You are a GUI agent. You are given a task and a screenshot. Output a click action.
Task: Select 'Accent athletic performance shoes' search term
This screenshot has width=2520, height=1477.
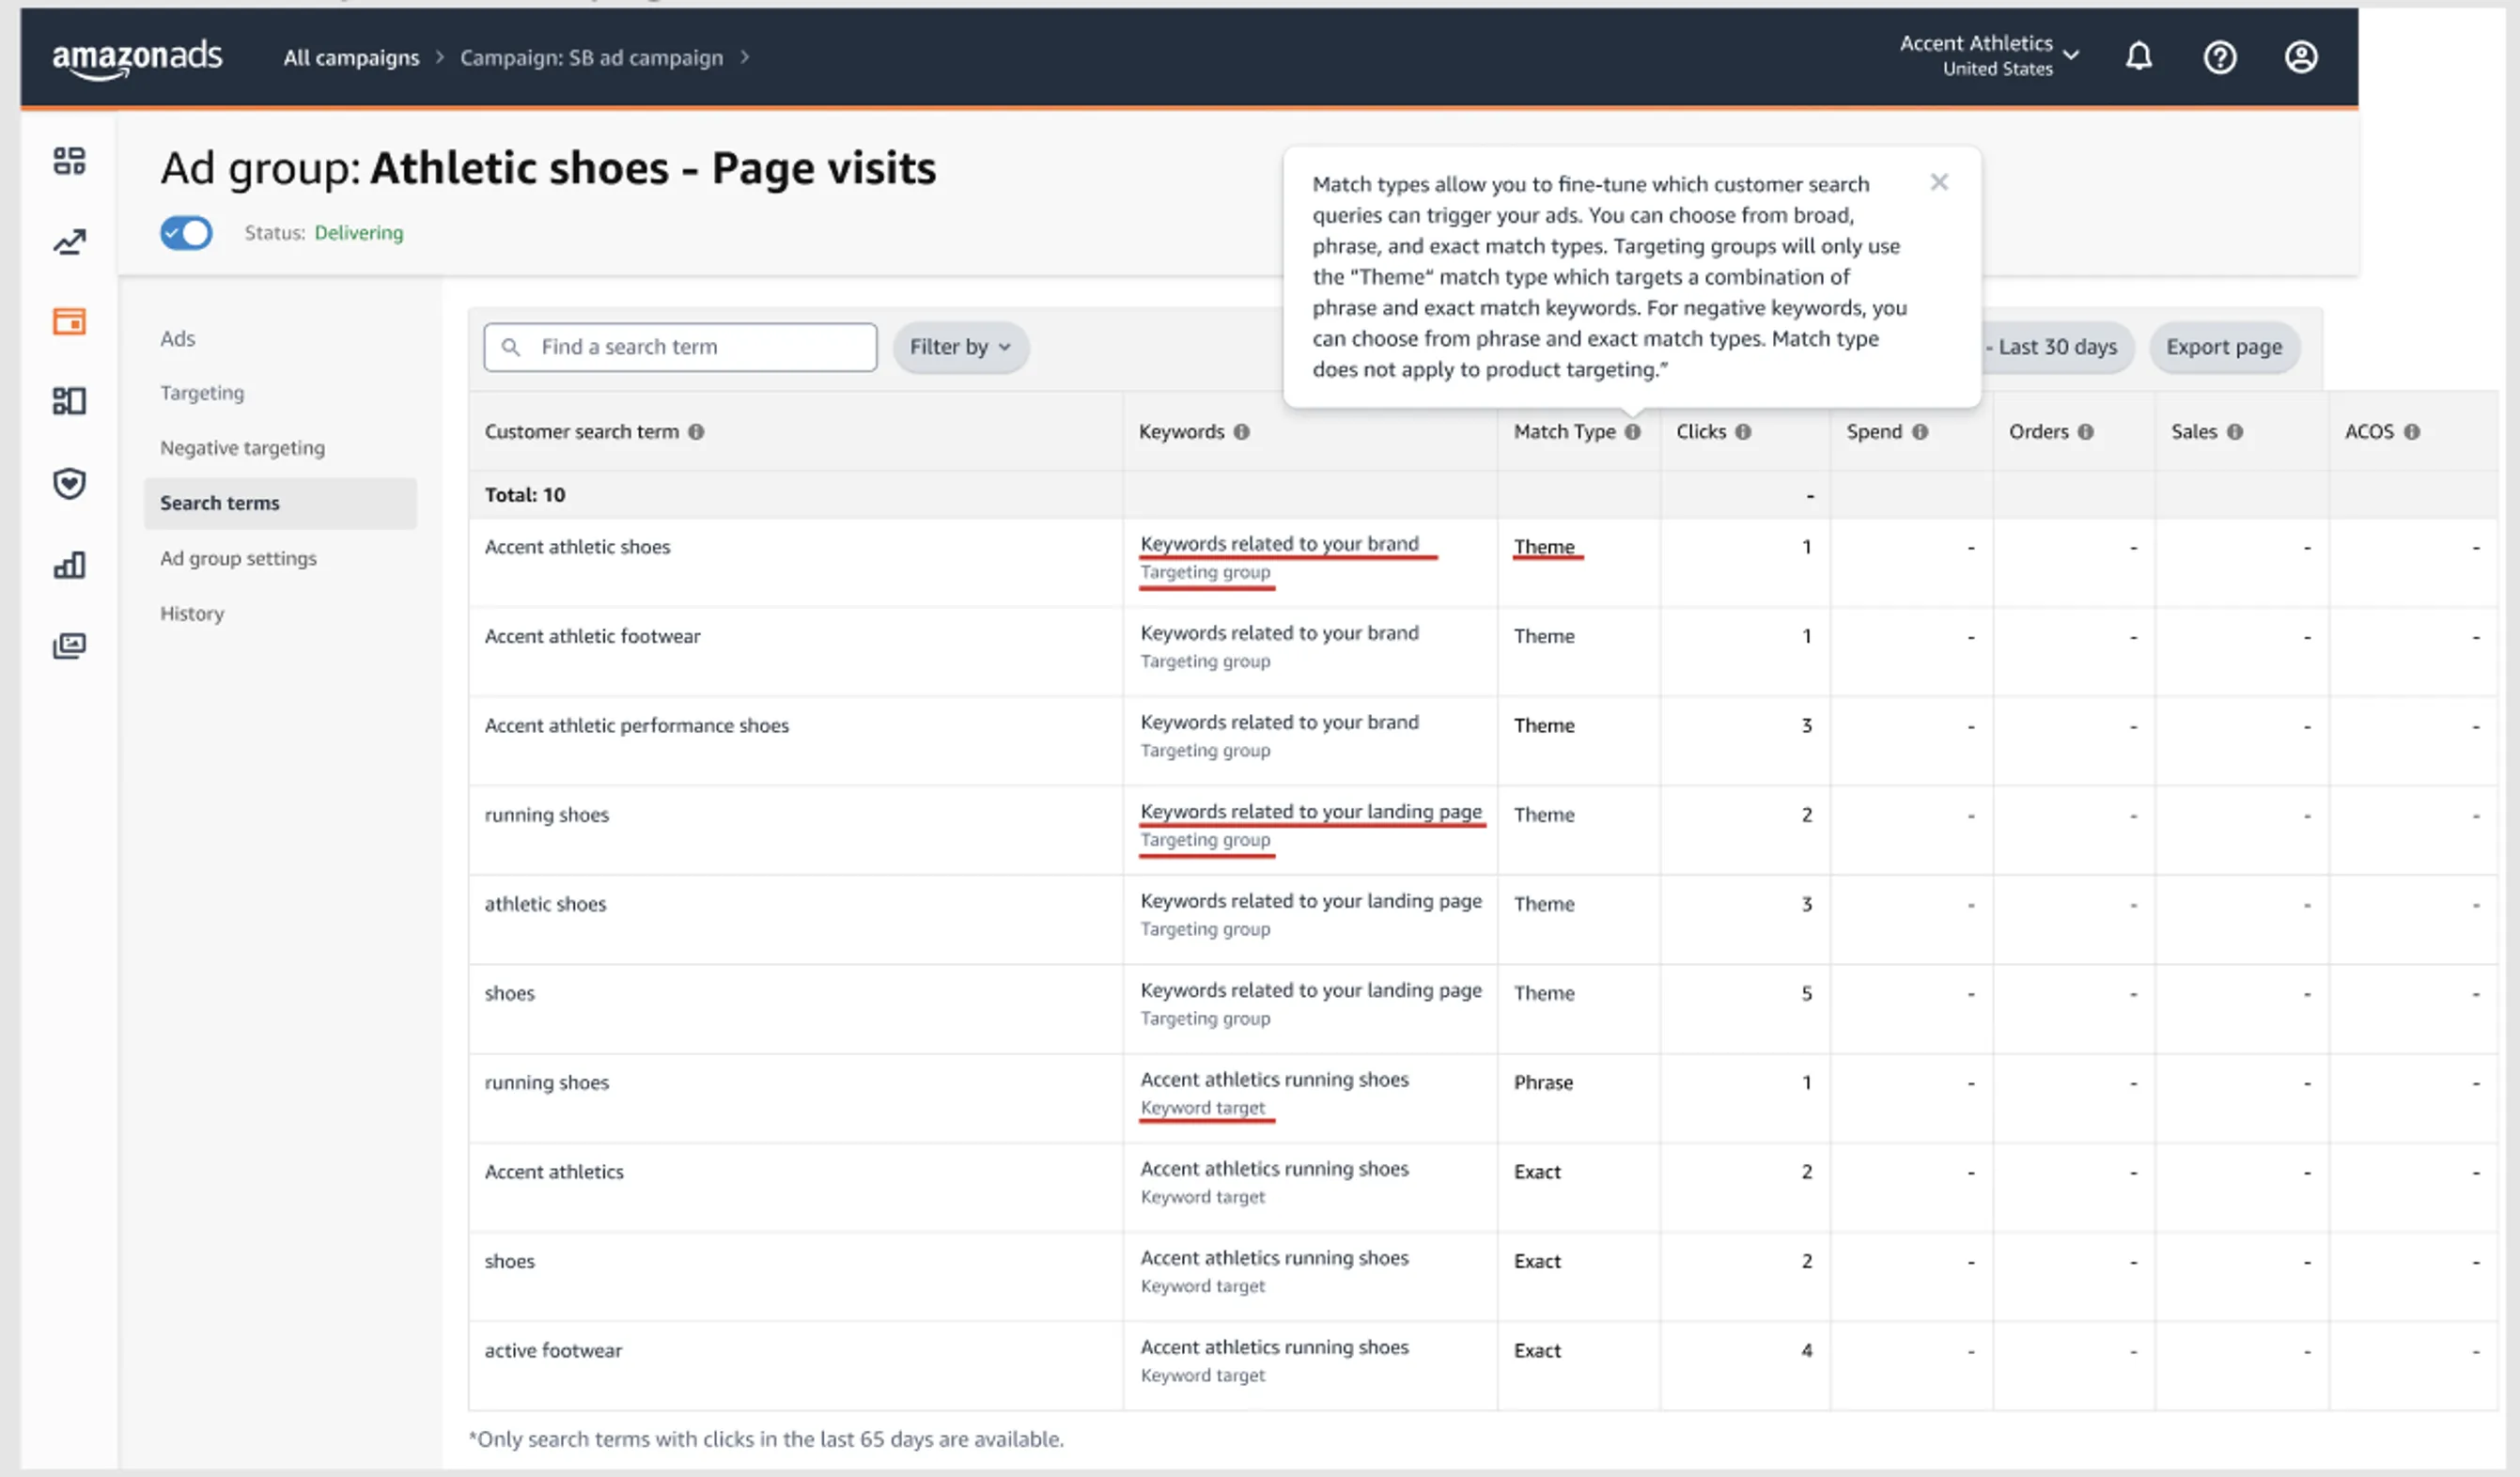tap(636, 725)
